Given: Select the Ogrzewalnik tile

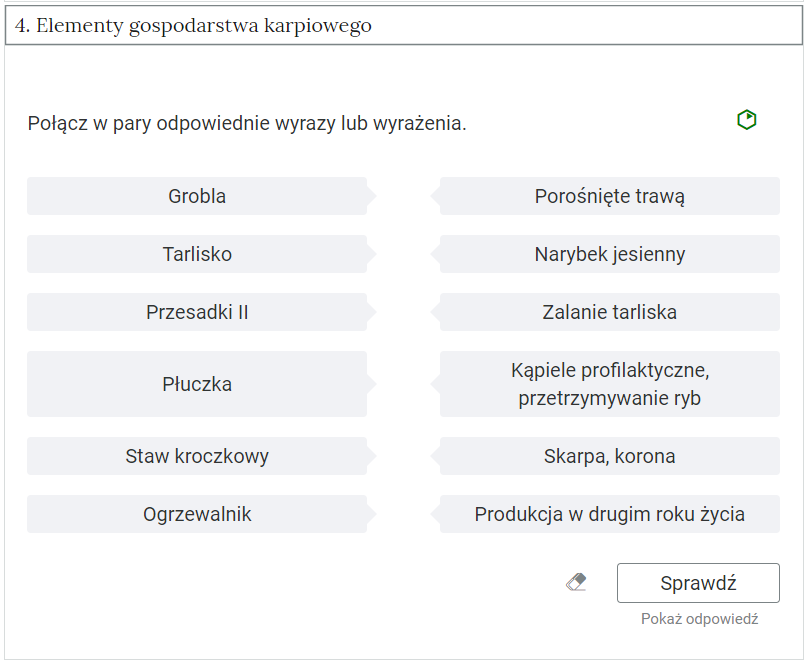Looking at the screenshot, I should click(197, 514).
